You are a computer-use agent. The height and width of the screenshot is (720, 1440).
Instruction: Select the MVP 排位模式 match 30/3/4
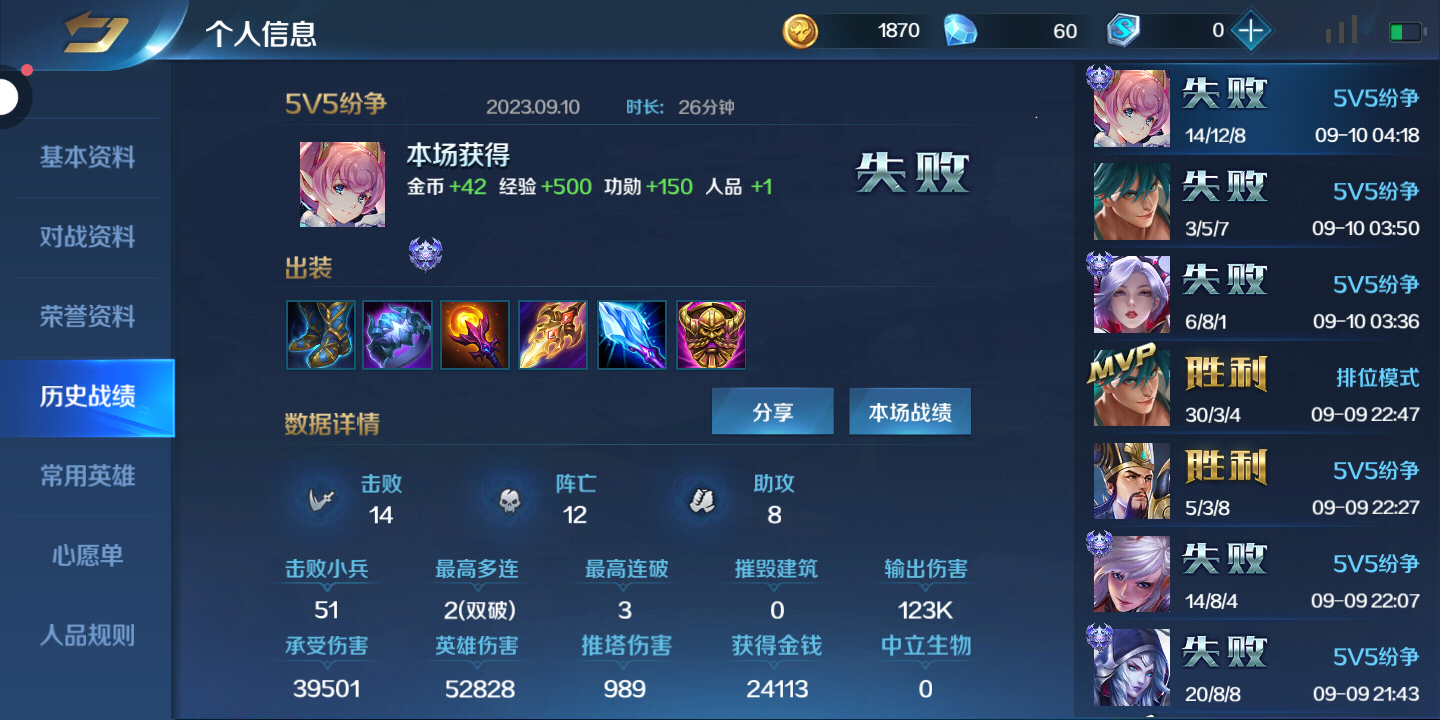coord(1258,387)
